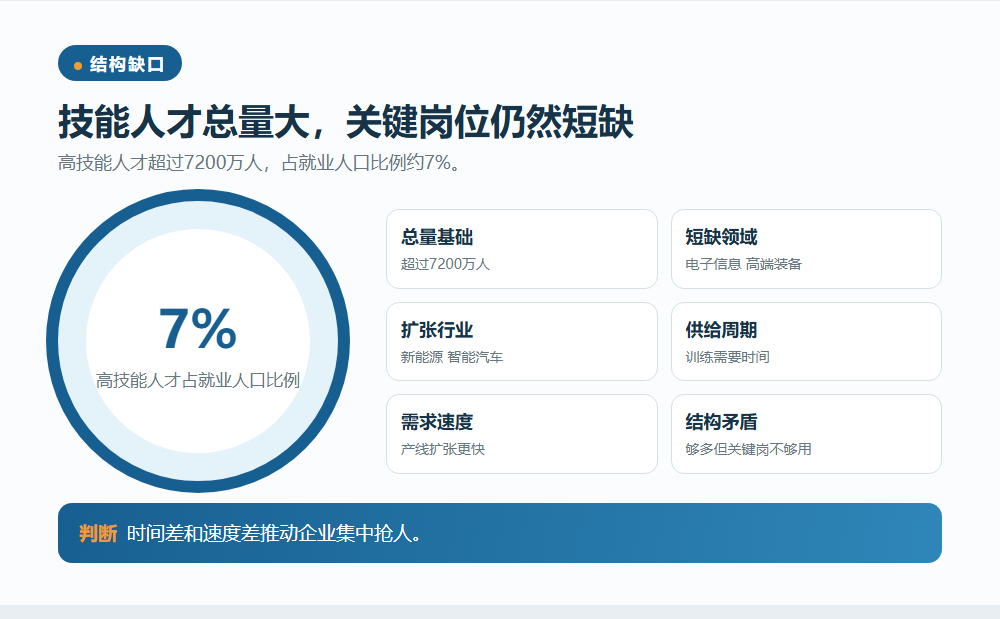
Task: Select the text 够多但关键岗不够用
Action: (749, 449)
